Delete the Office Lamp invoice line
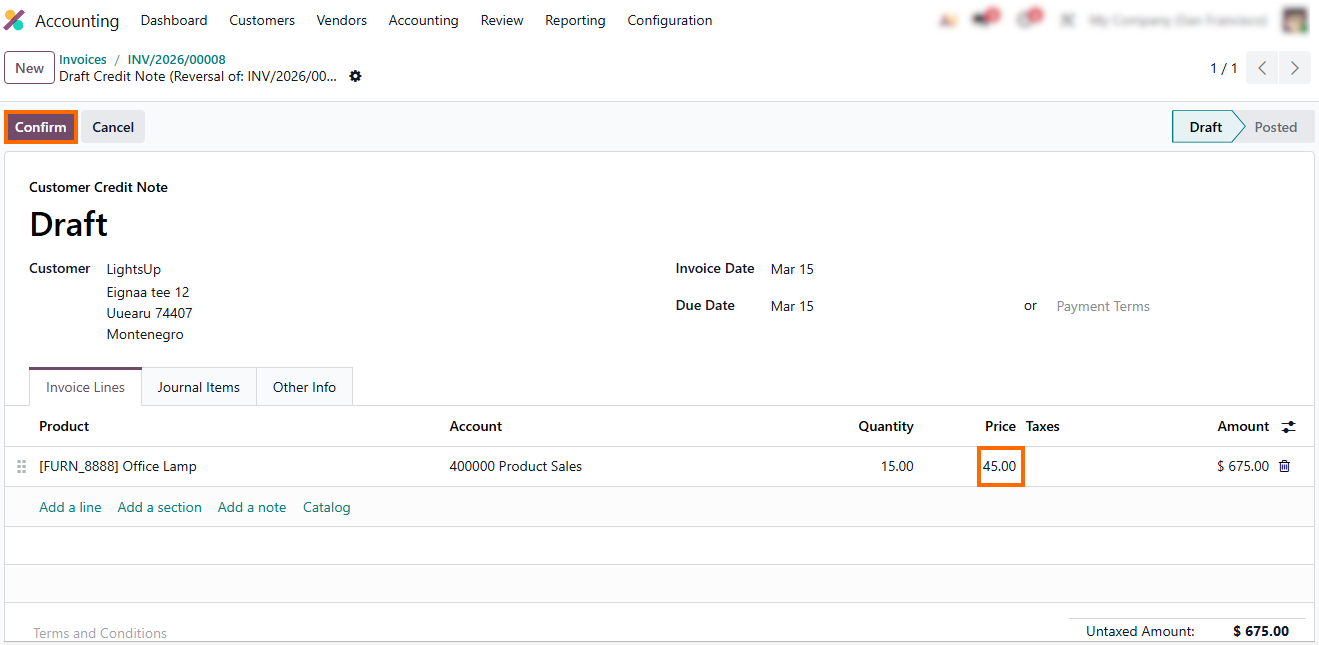 coord(1285,466)
